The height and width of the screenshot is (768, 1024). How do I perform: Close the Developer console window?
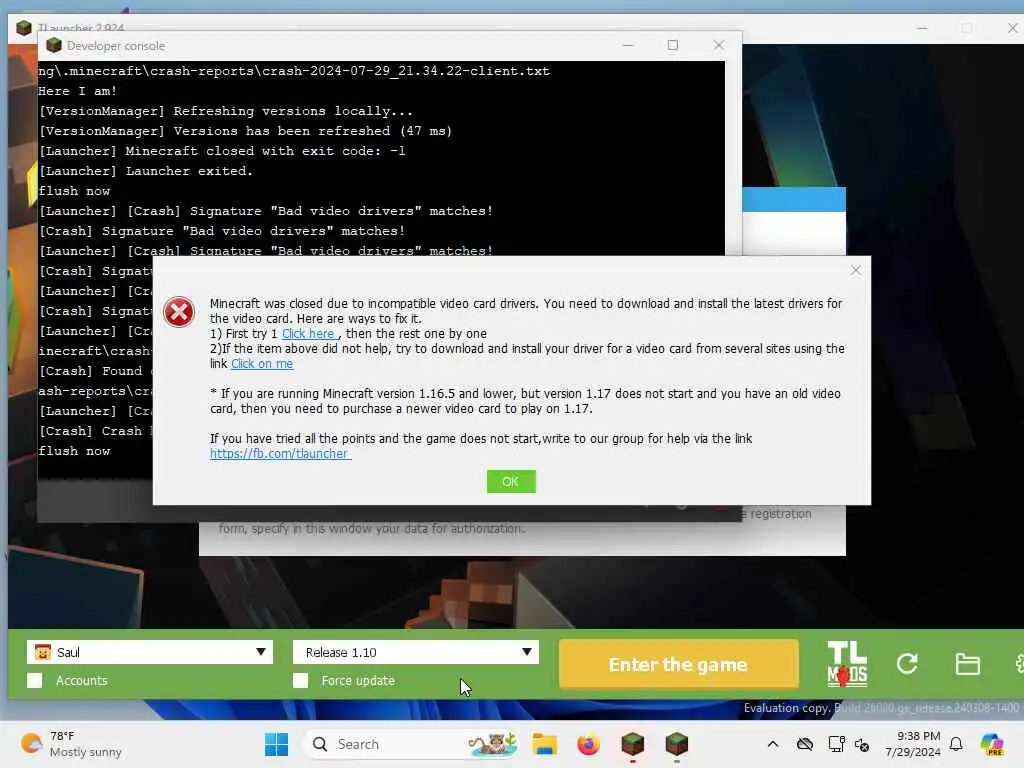[x=718, y=45]
